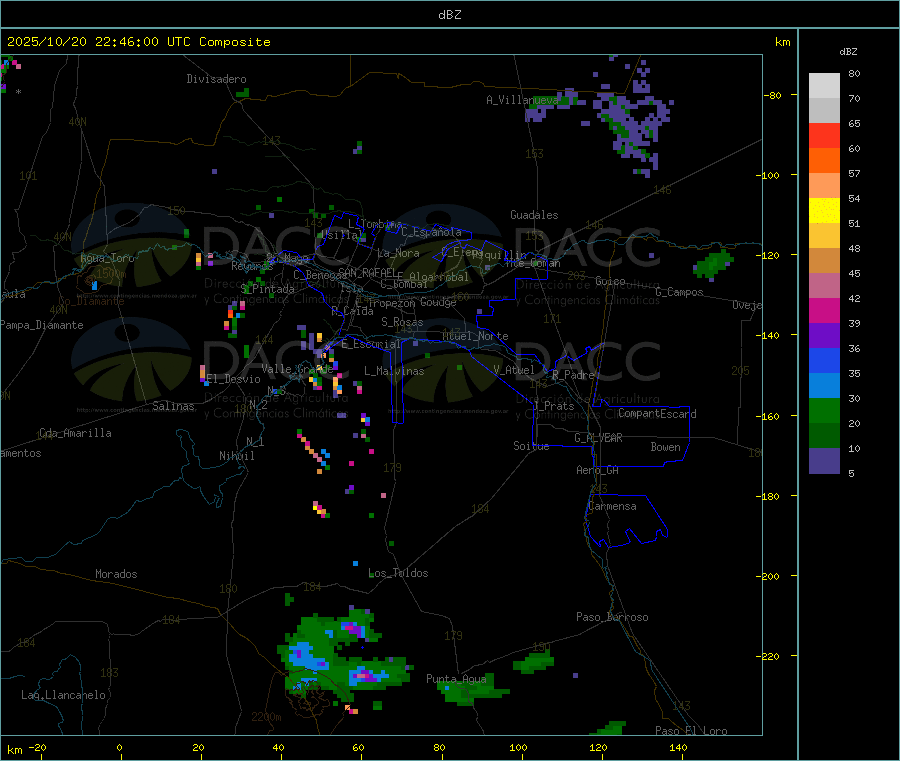The height and width of the screenshot is (761, 900).
Task: Click the 'Soitue' label
Action: click(x=531, y=446)
